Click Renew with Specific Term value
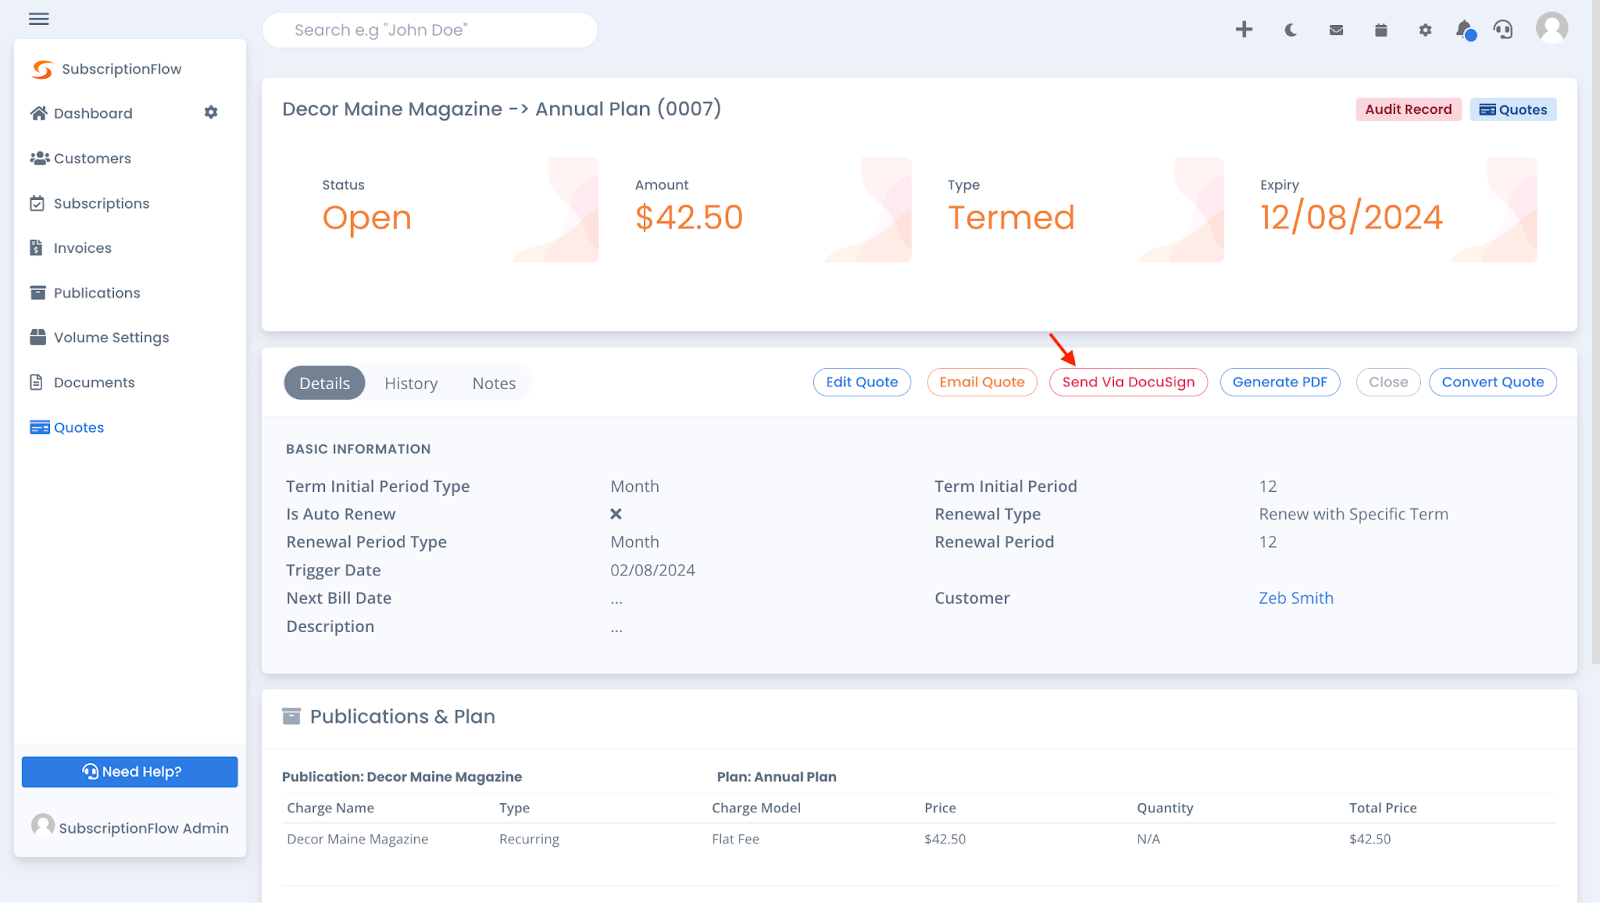The image size is (1600, 903). click(1353, 514)
